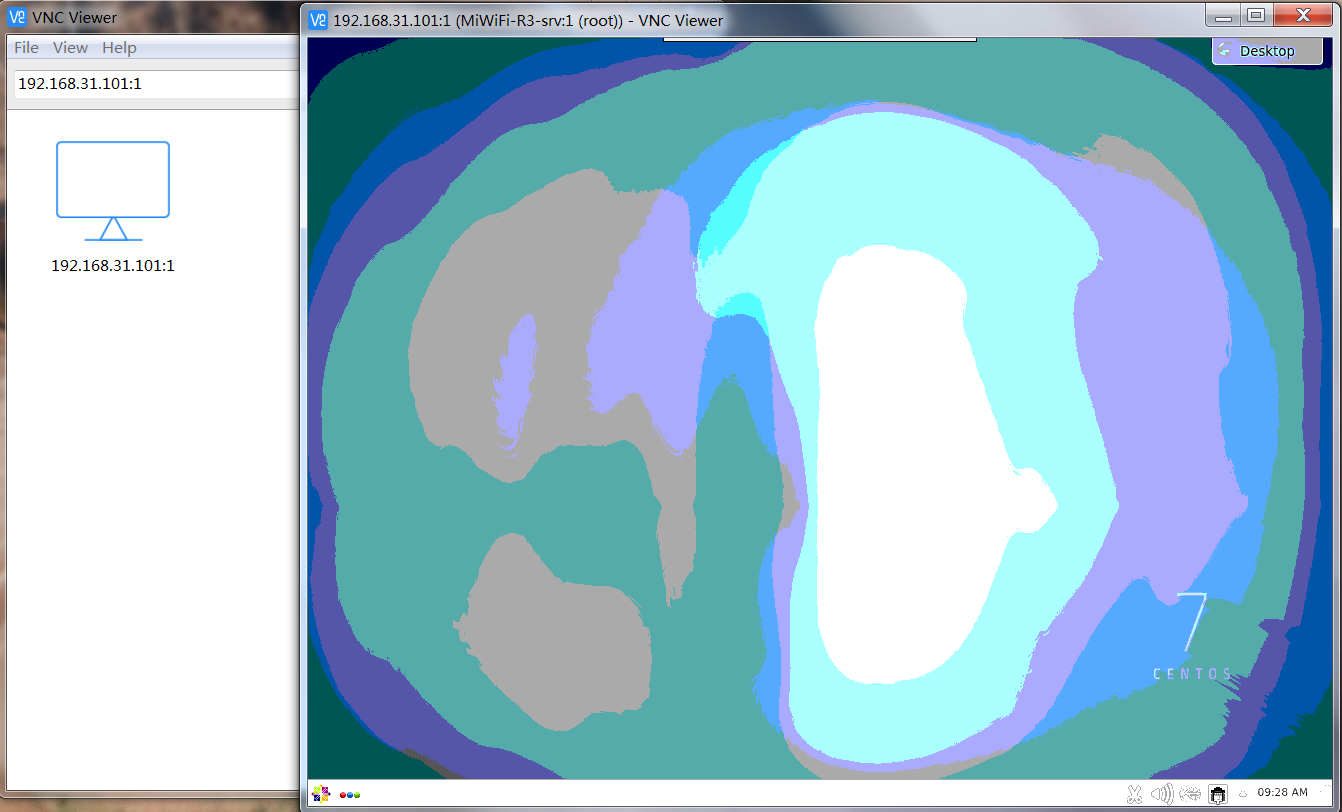Click the three colored dots panel icon

coord(350,795)
